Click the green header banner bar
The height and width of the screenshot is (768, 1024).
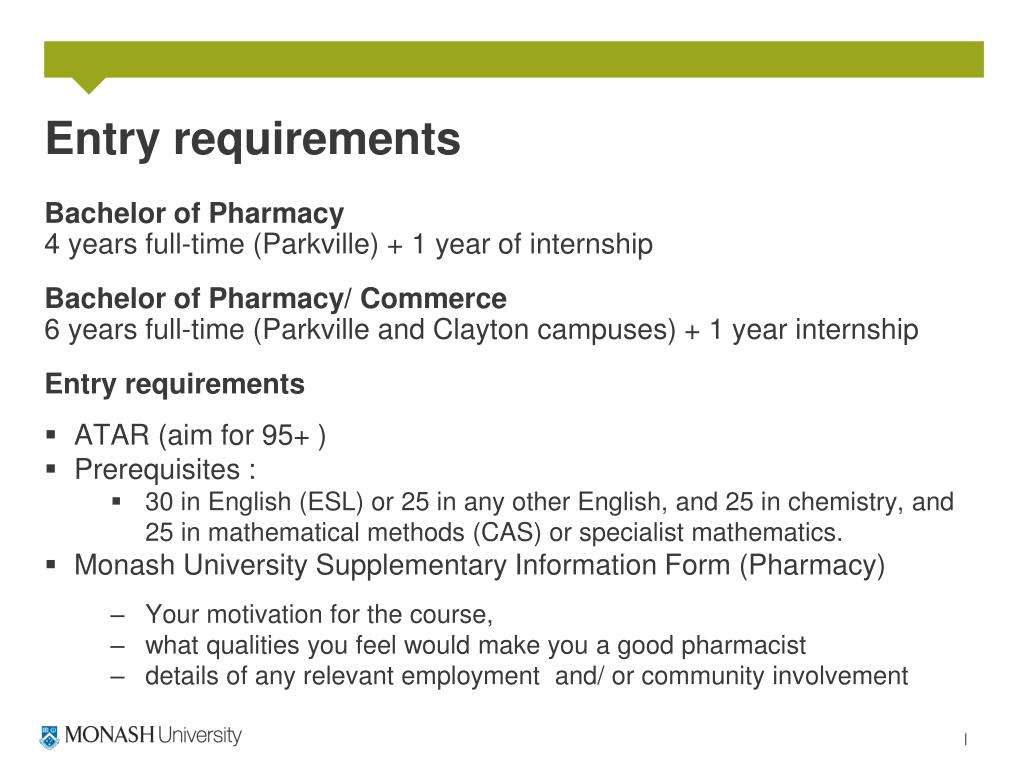tap(513, 59)
